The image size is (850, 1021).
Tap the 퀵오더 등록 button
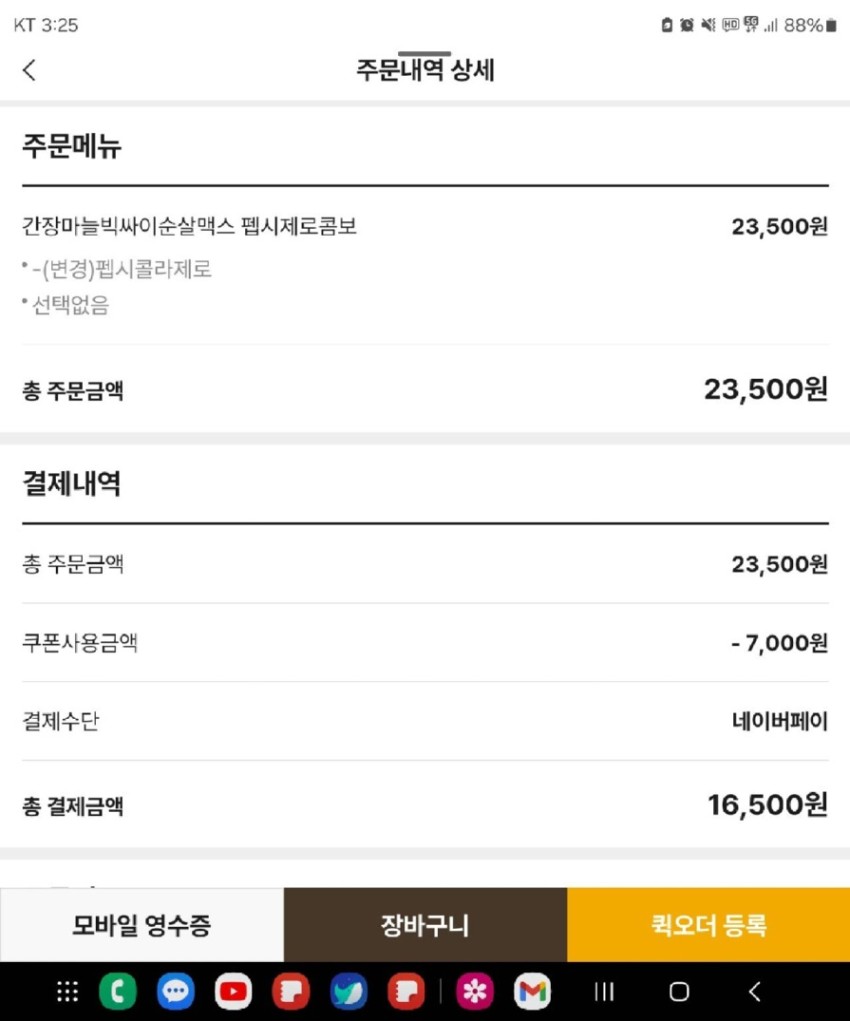coord(709,925)
